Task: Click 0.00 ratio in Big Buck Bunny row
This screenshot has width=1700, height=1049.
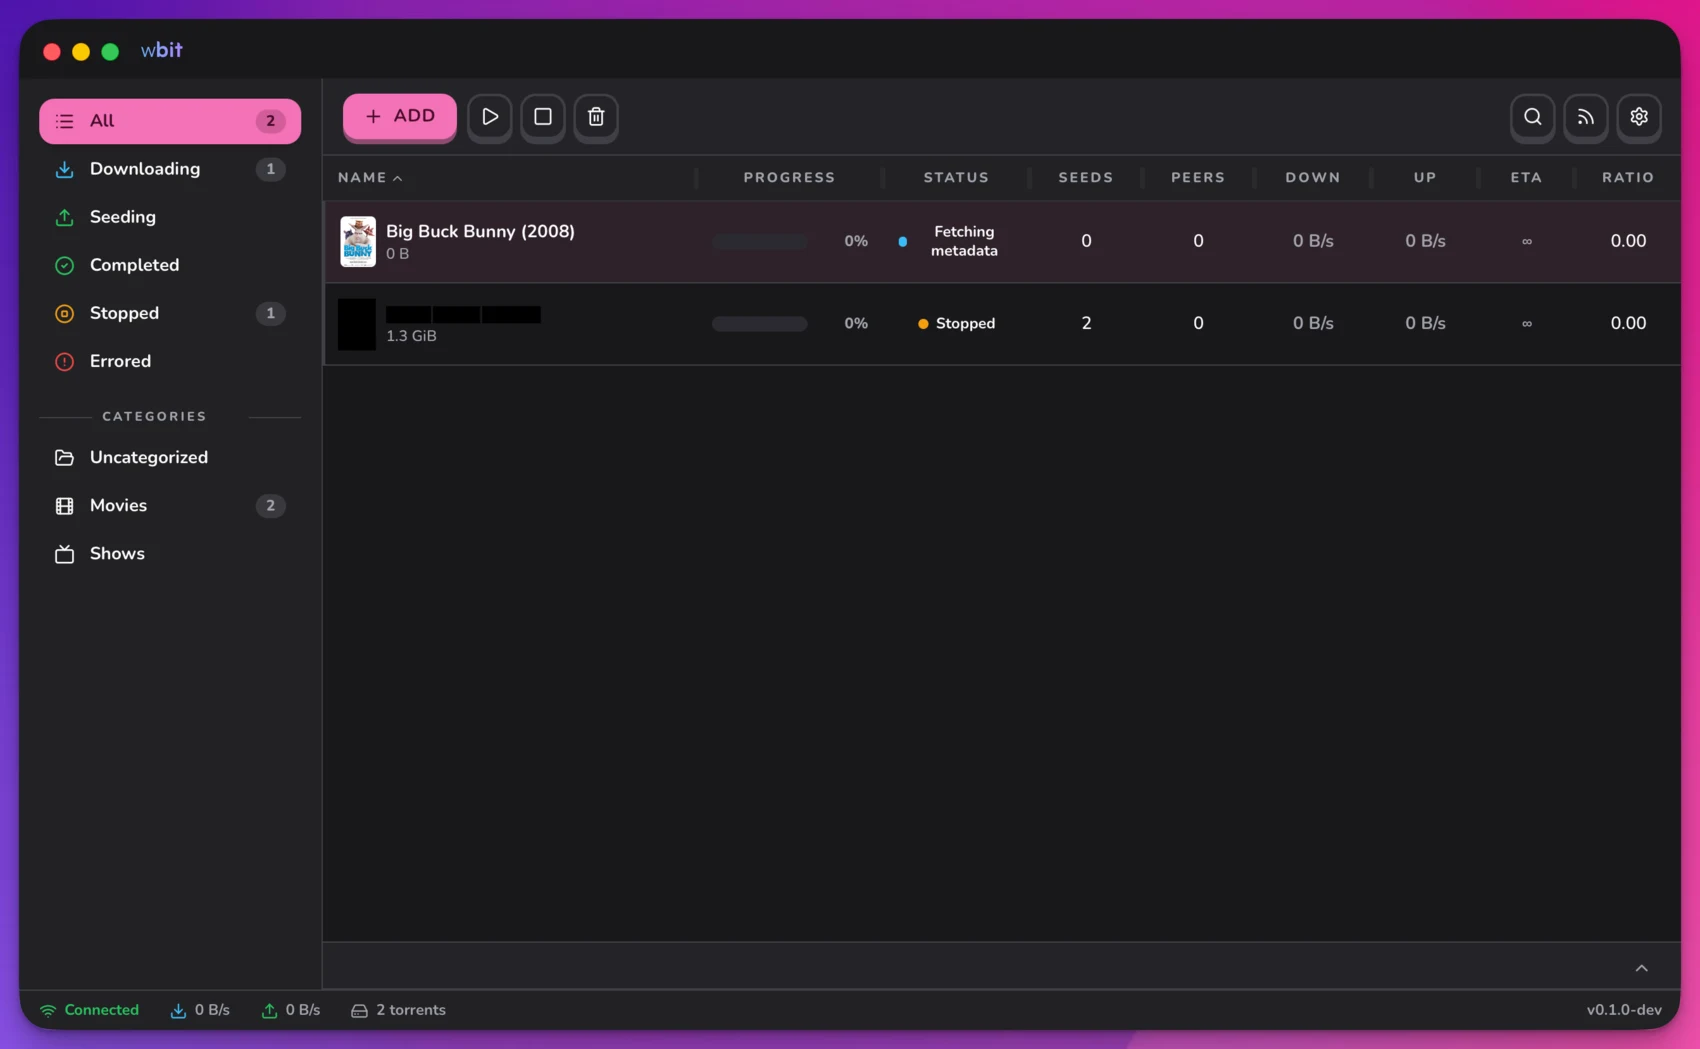Action: point(1628,241)
